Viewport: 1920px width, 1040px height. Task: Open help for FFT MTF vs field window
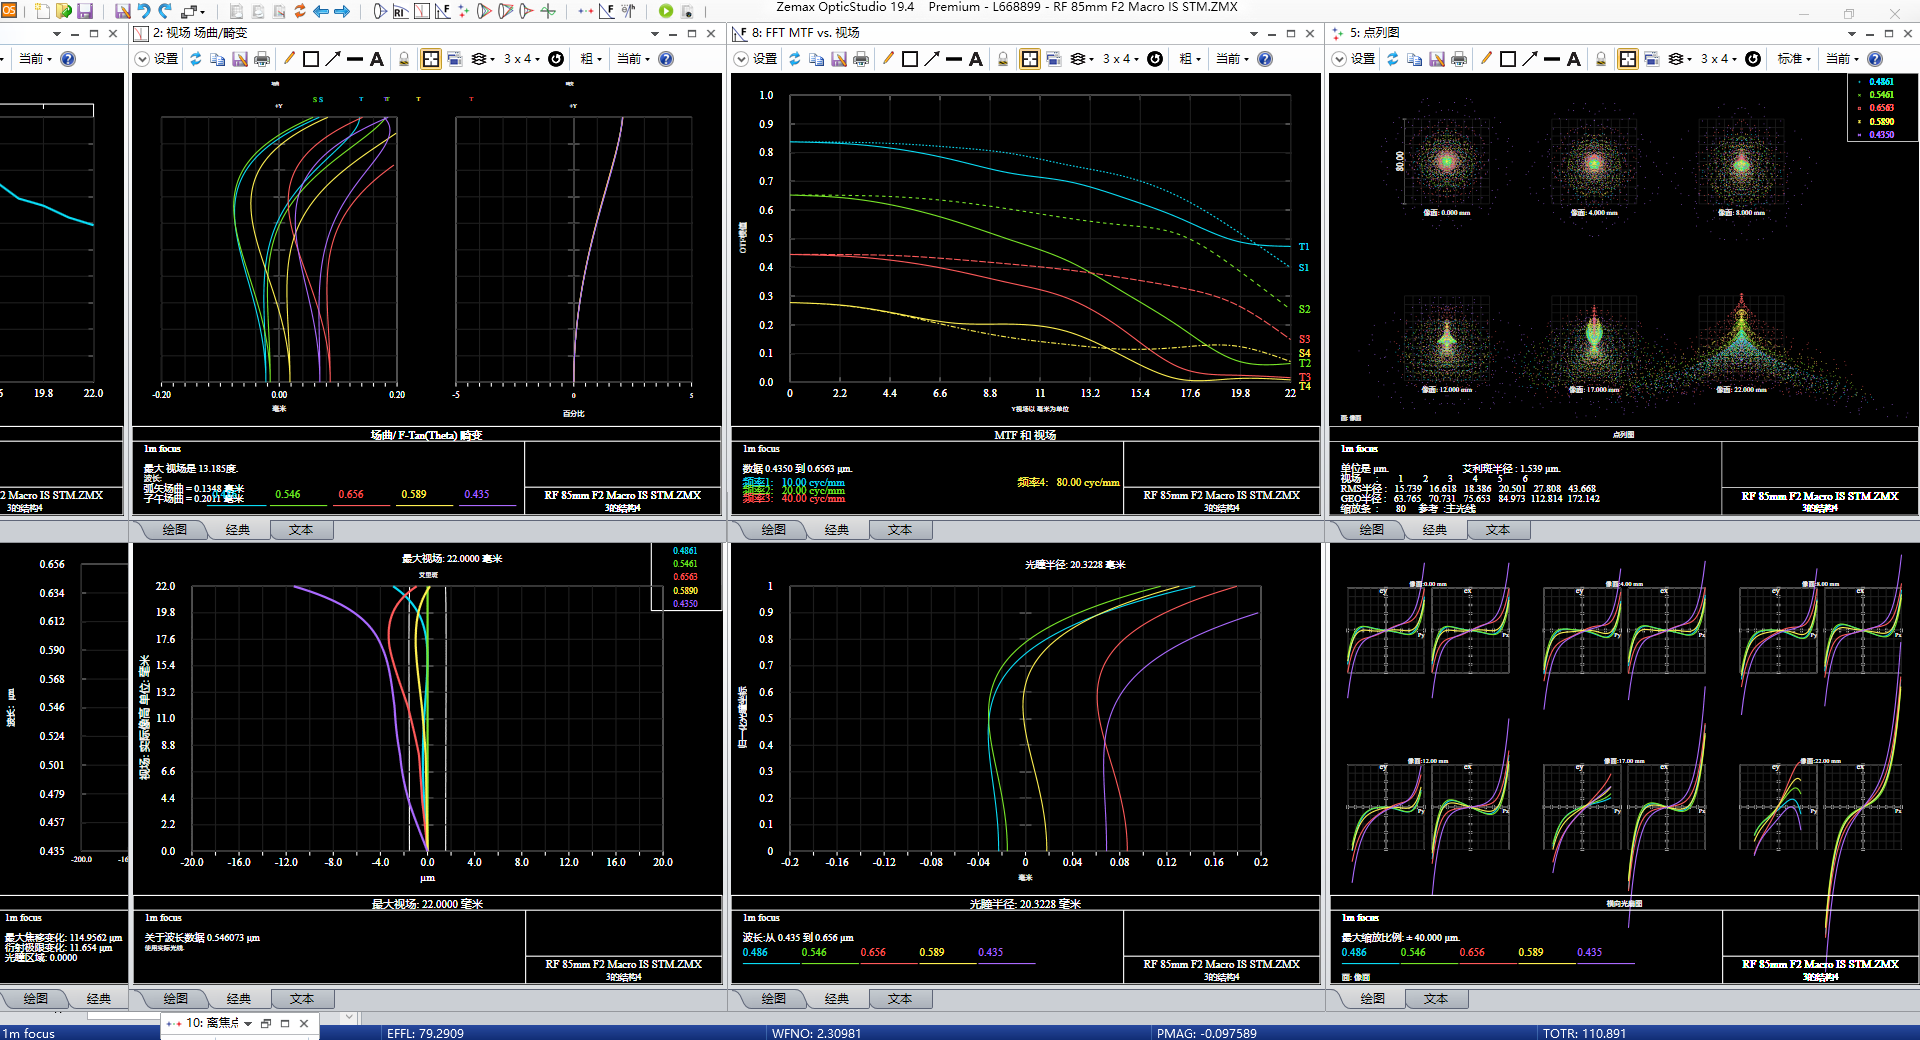click(x=1265, y=59)
